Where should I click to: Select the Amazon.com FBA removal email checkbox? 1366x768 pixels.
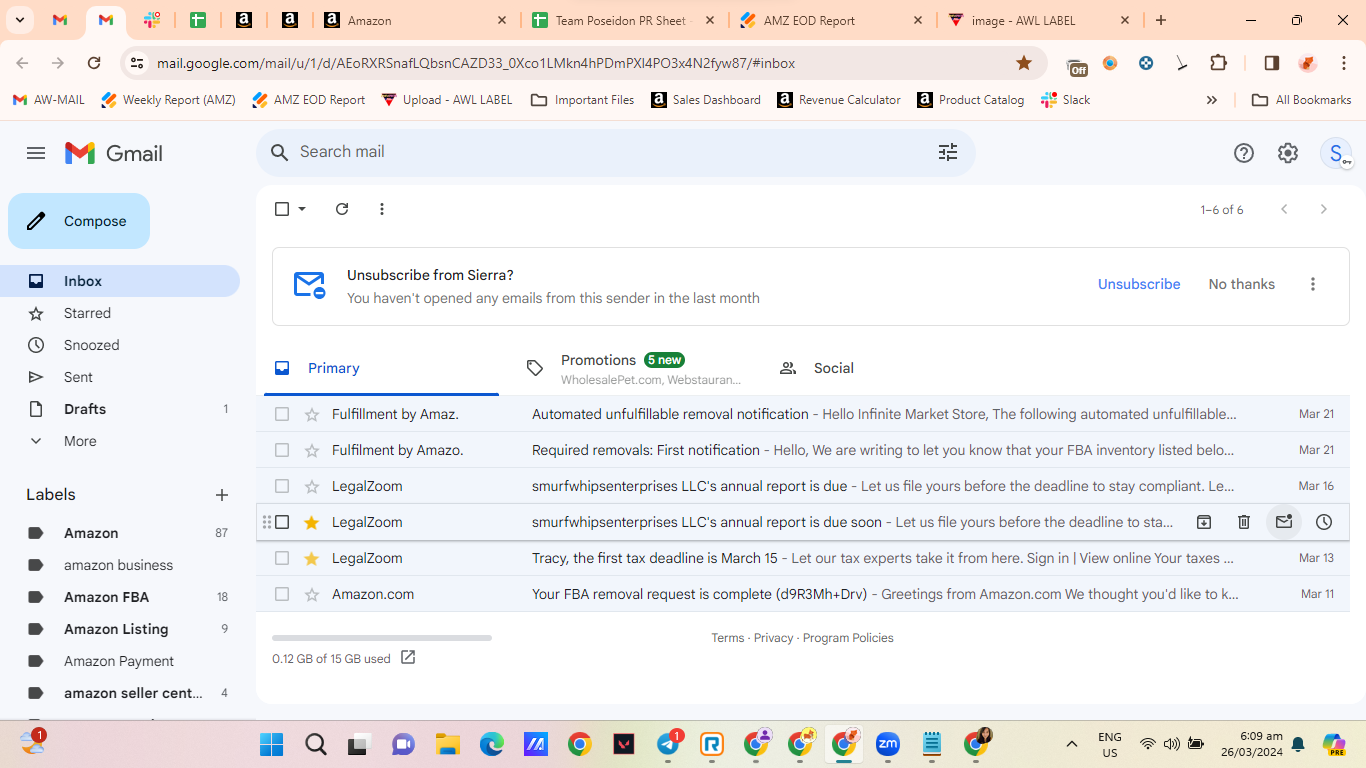coord(282,594)
